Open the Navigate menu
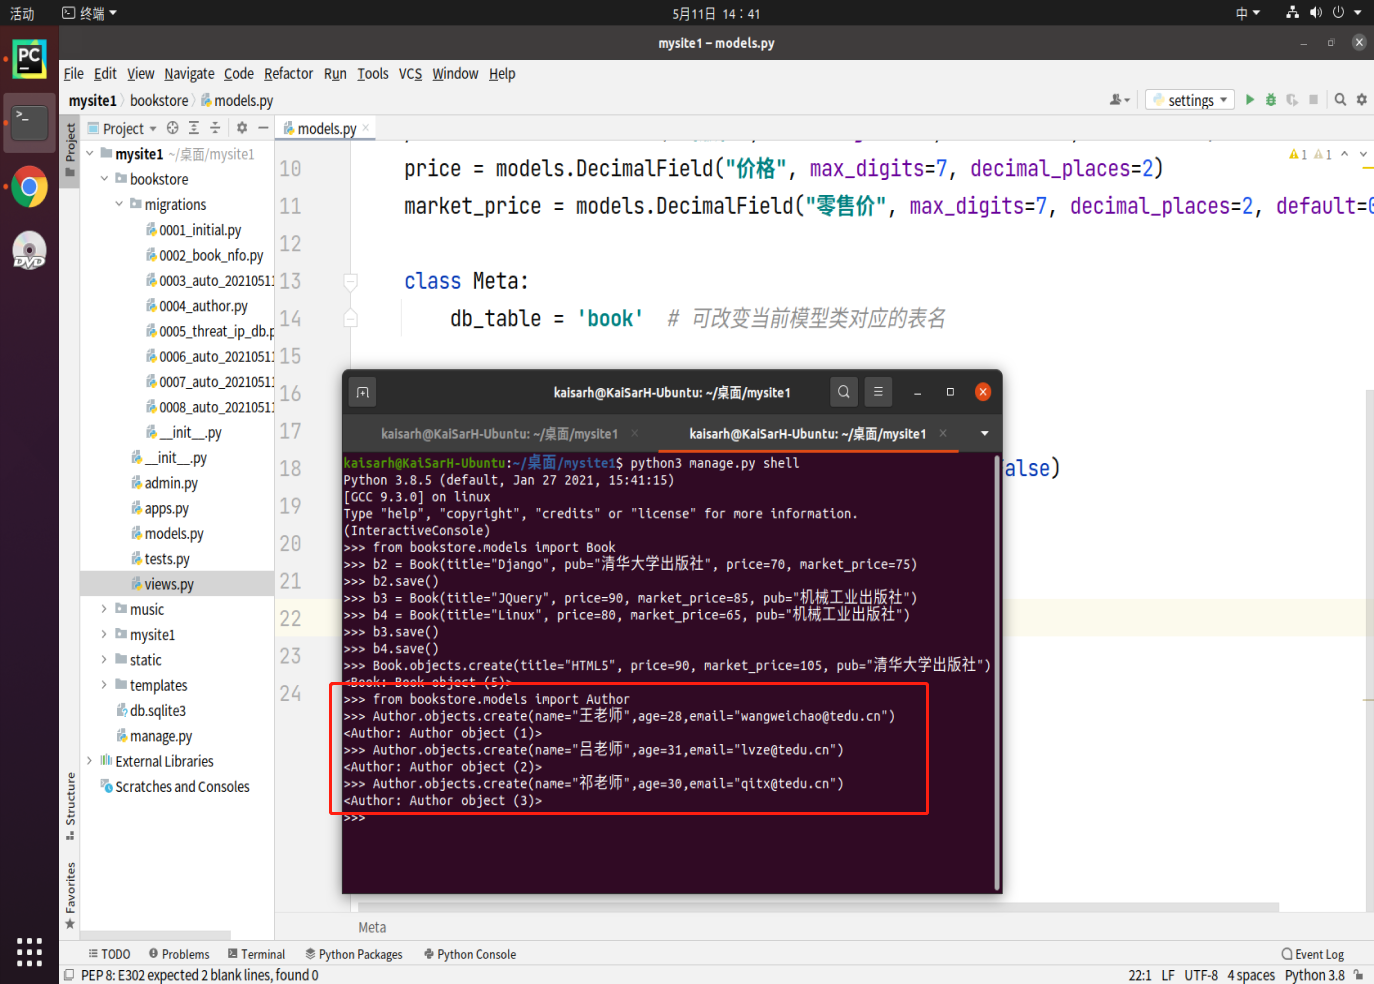Viewport: 1374px width, 984px height. (x=189, y=74)
